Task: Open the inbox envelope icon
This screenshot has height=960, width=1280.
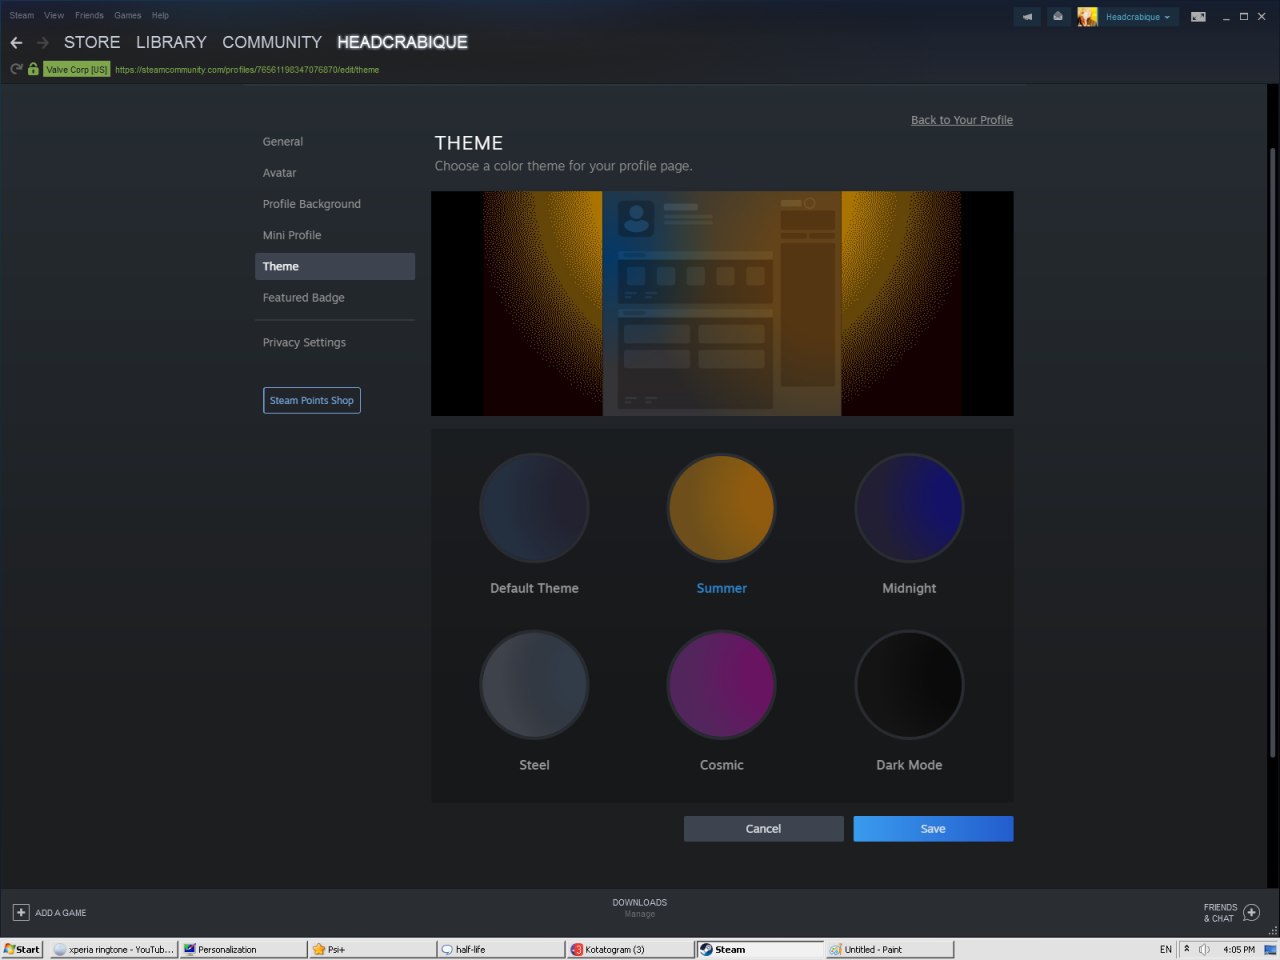Action: [x=1058, y=16]
